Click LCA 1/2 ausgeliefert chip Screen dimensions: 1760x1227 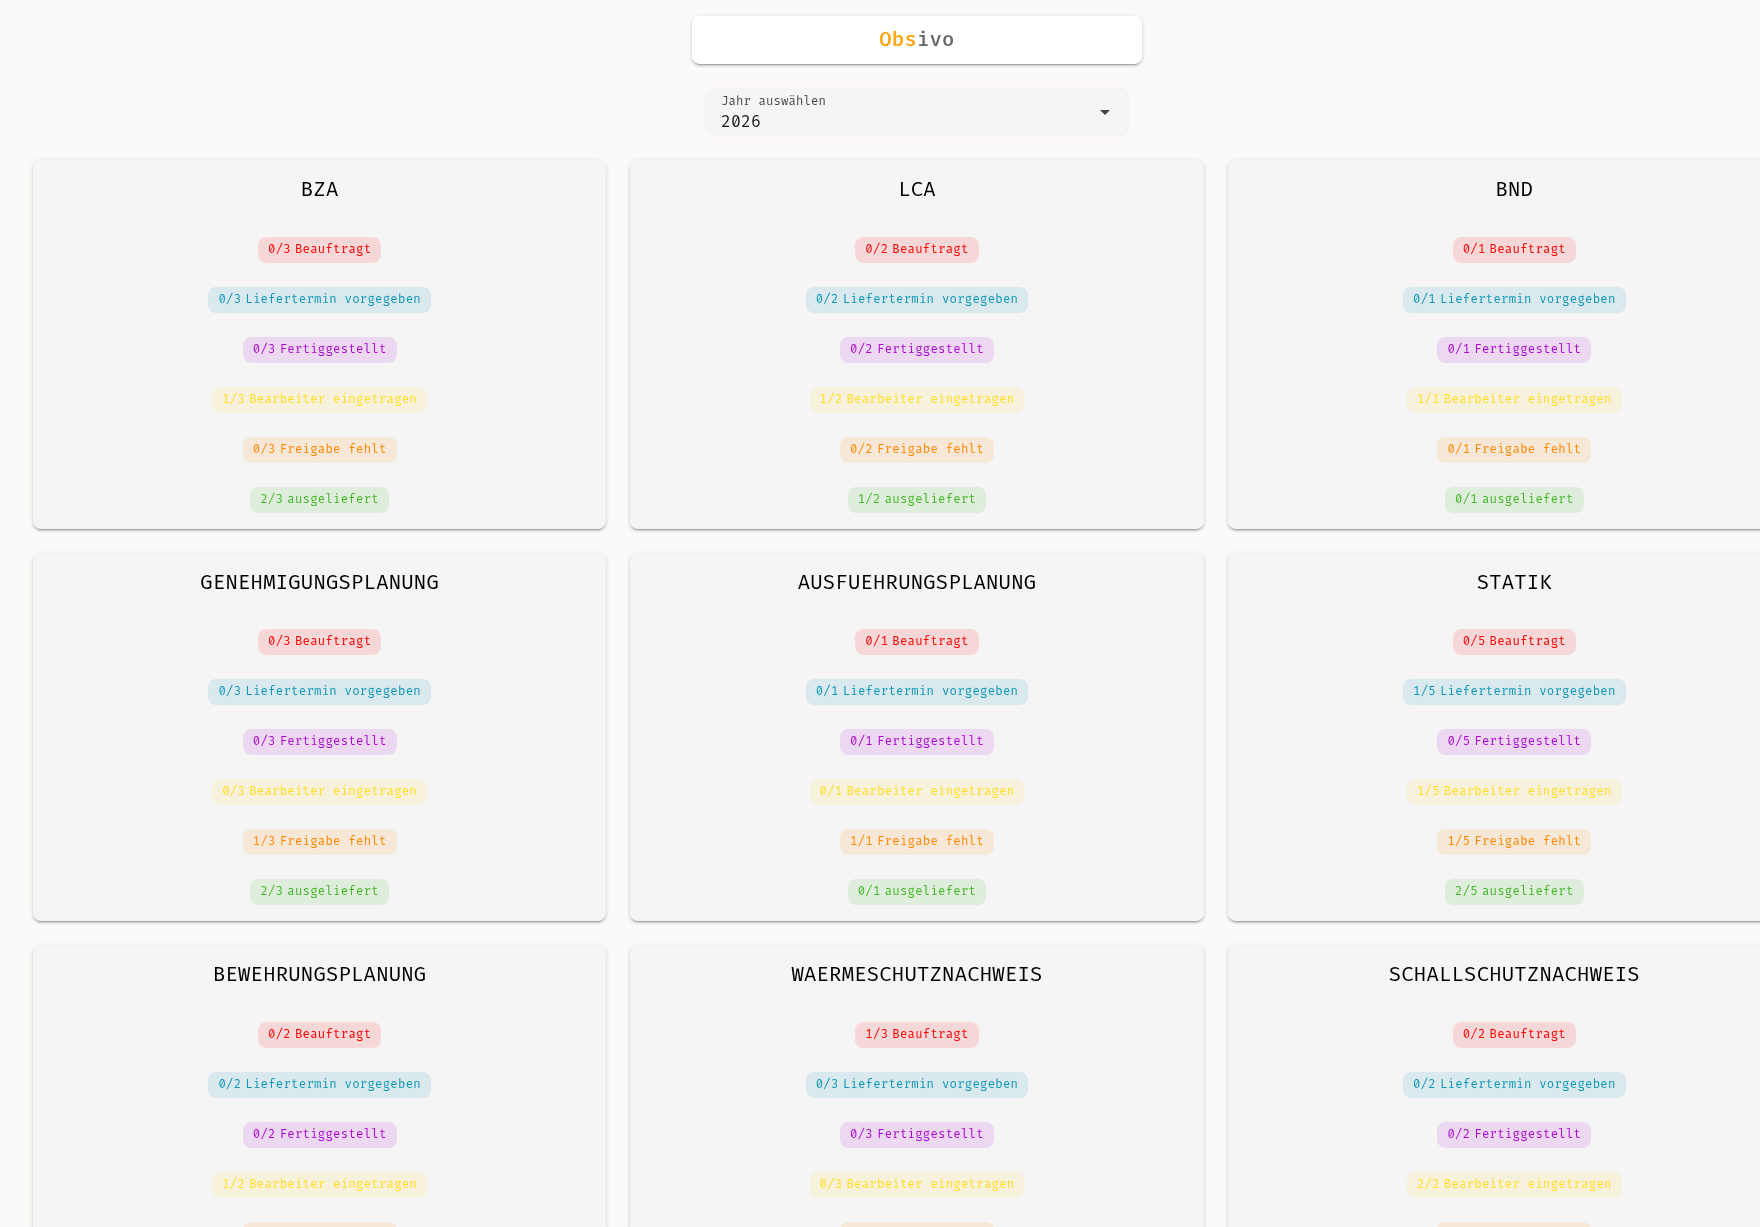pos(917,500)
